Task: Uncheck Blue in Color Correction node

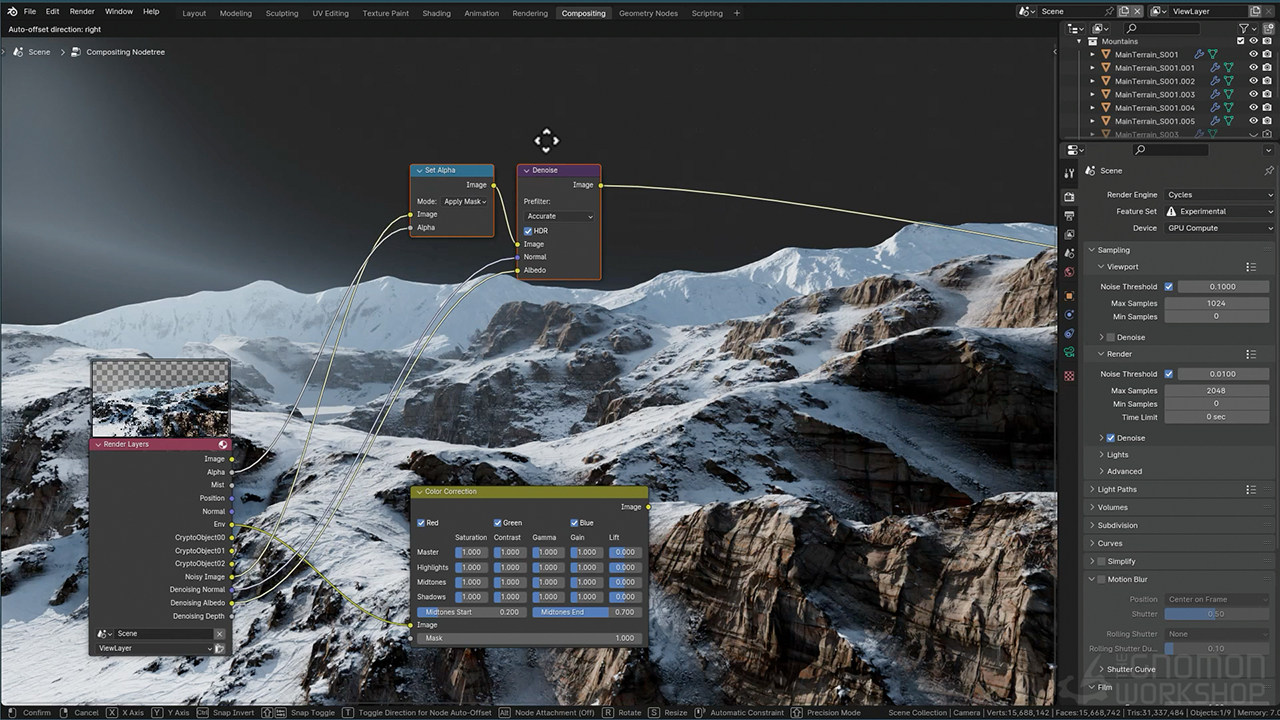Action: coord(574,523)
